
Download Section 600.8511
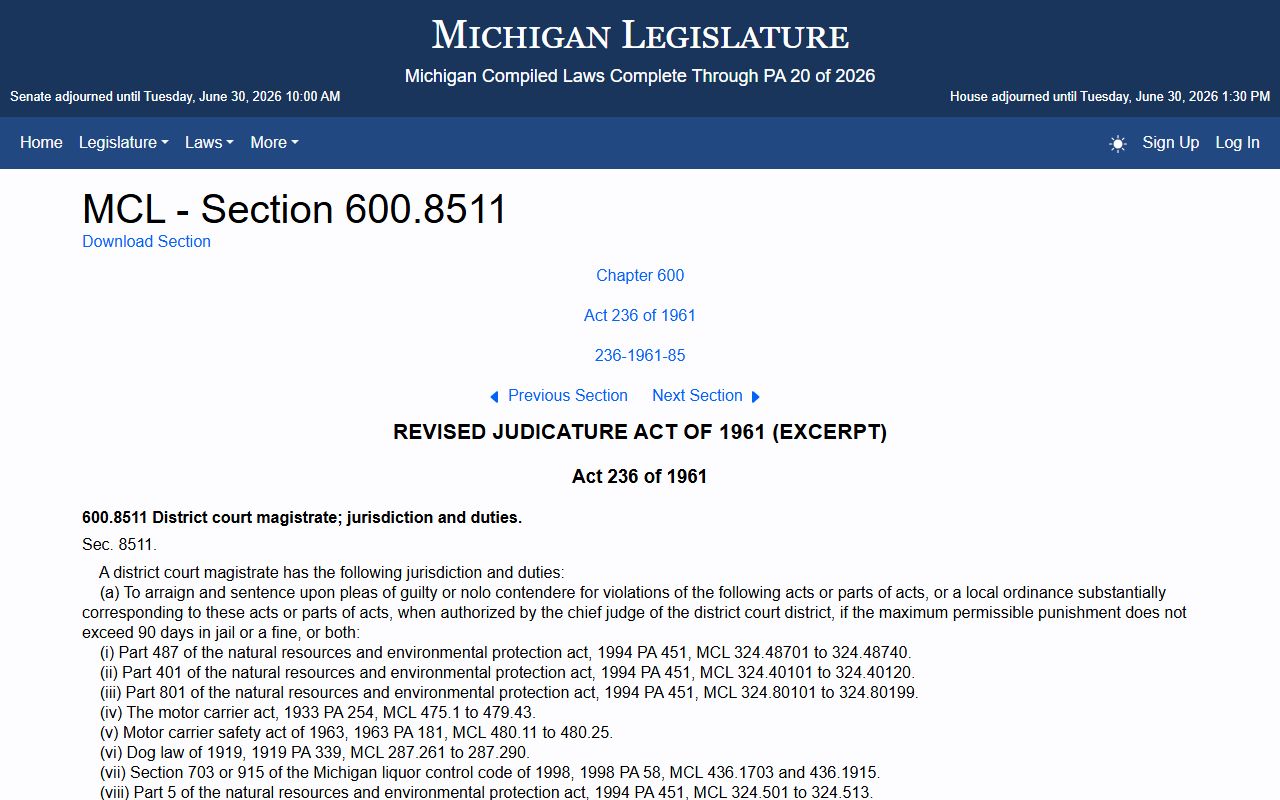[146, 241]
